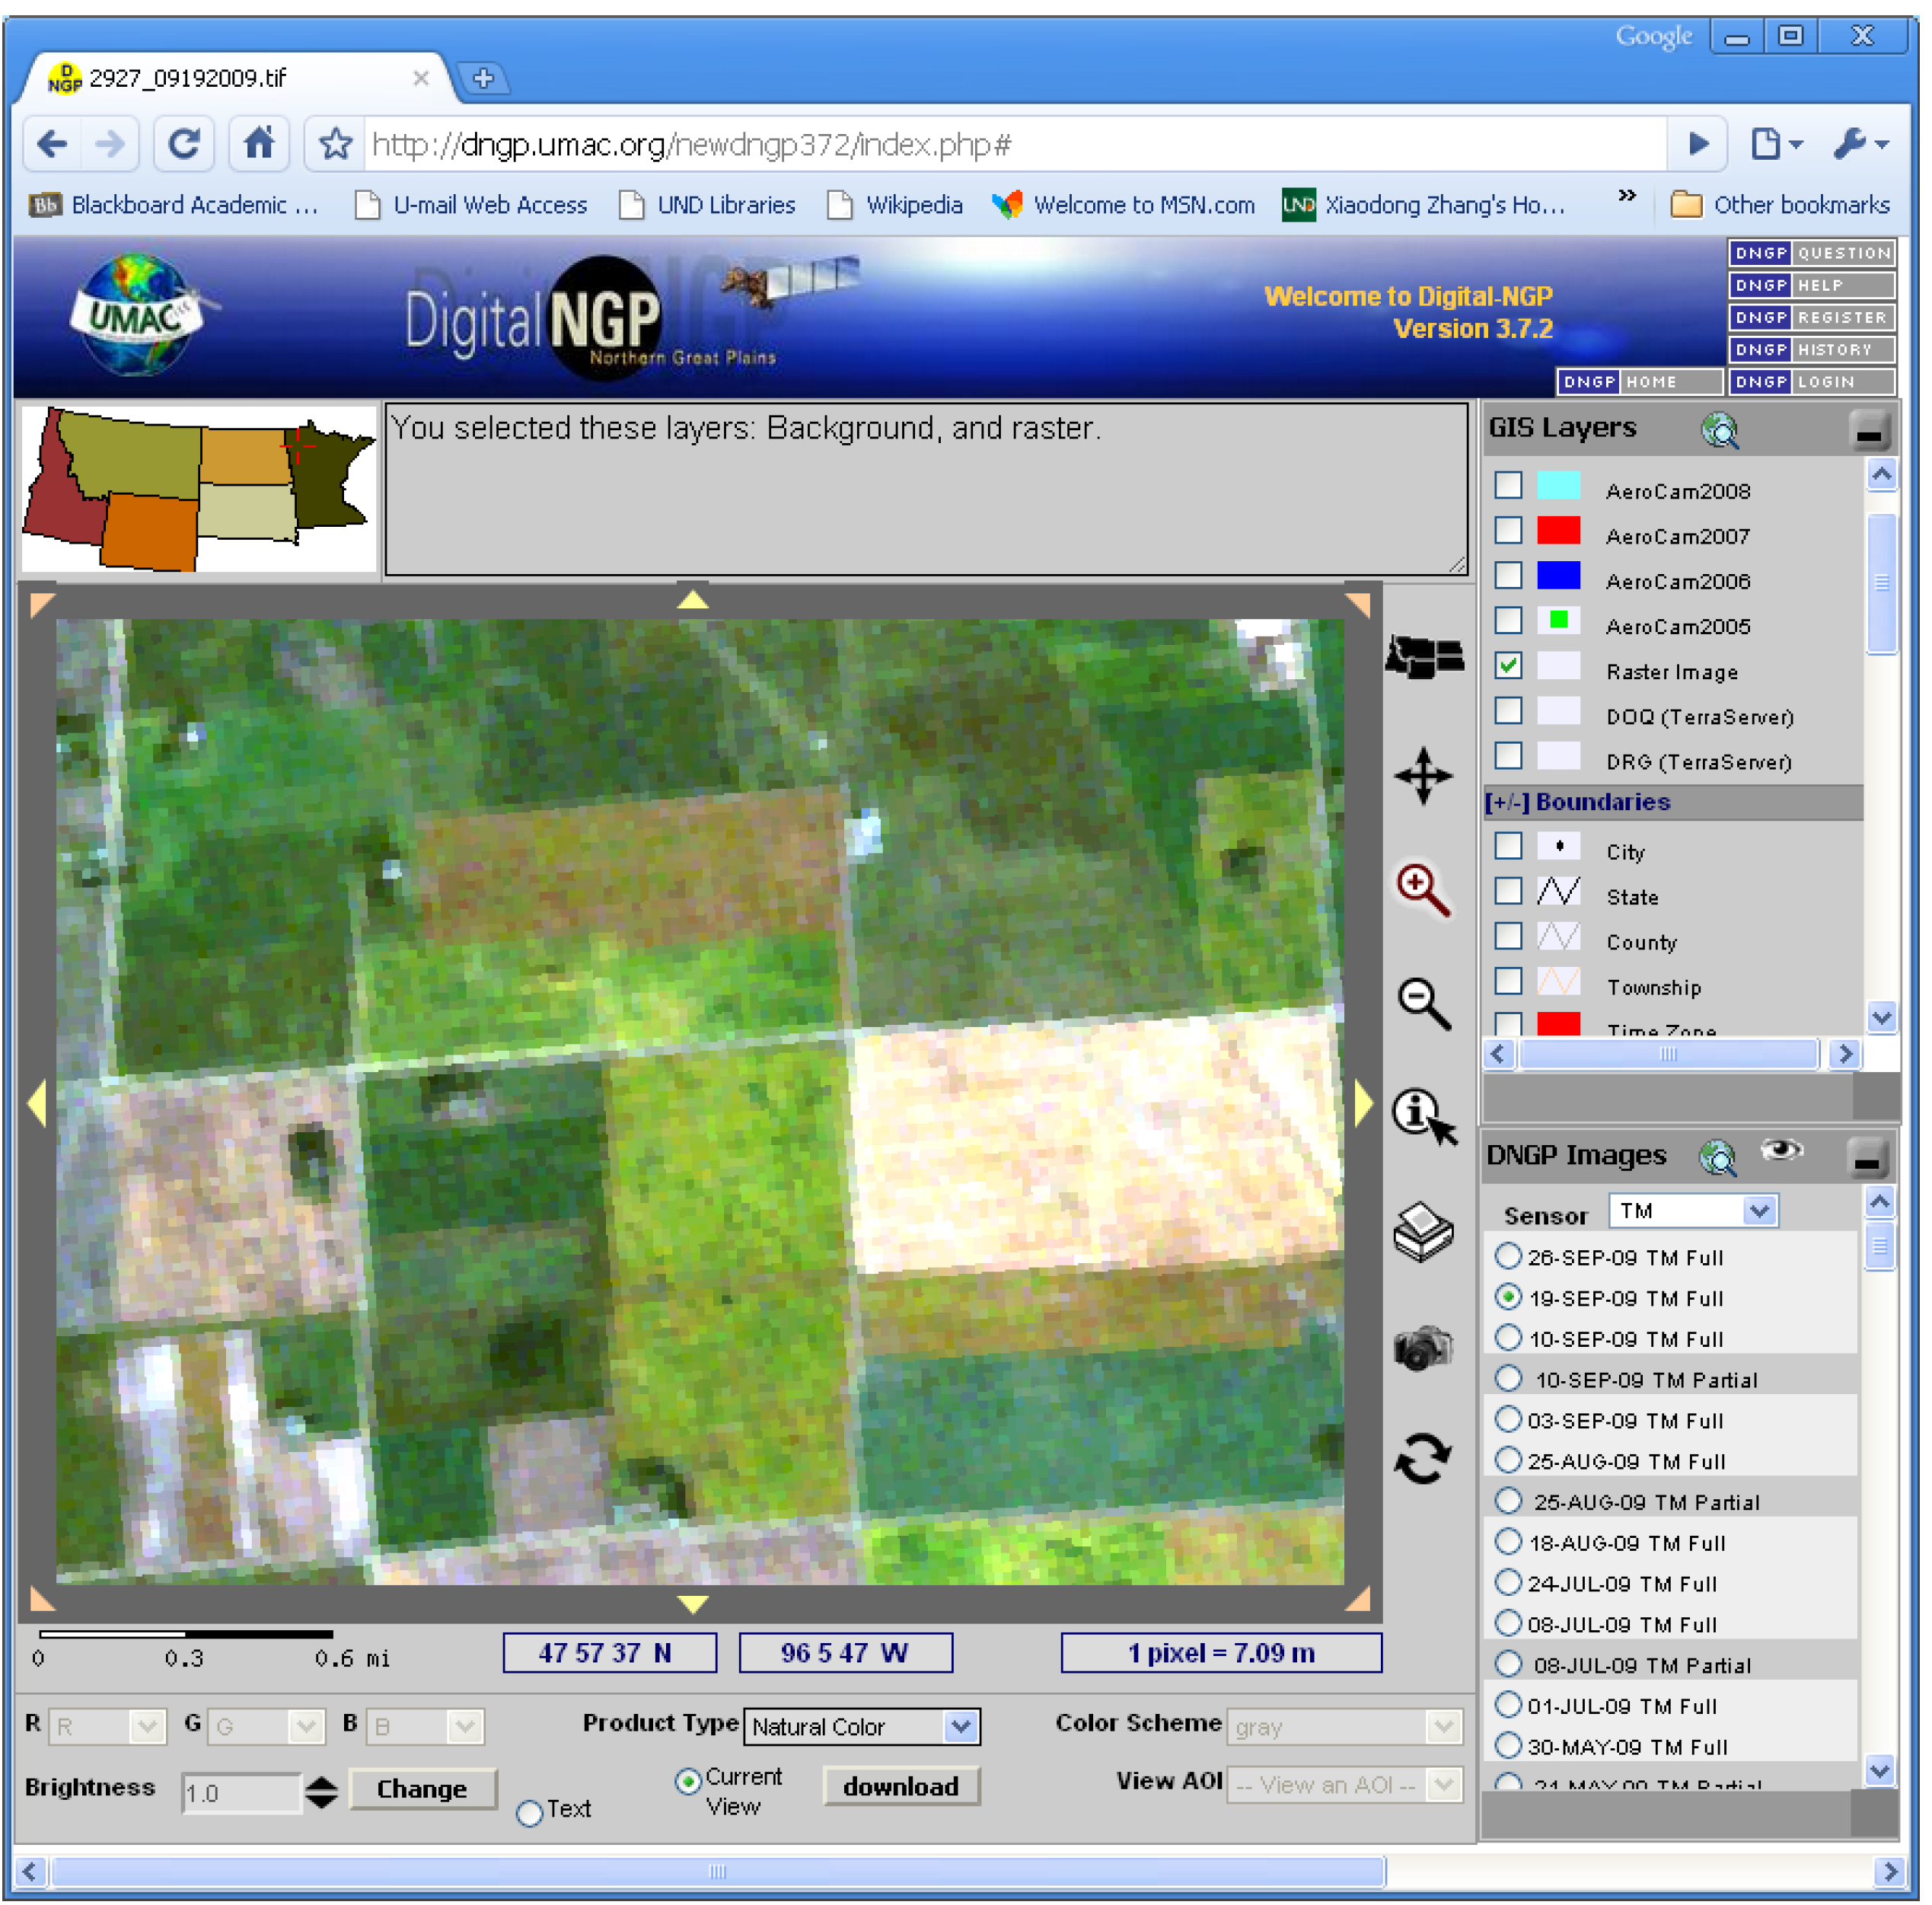Image resolution: width=1932 pixels, height=1905 pixels.
Task: Click the download button
Action: click(x=901, y=1787)
